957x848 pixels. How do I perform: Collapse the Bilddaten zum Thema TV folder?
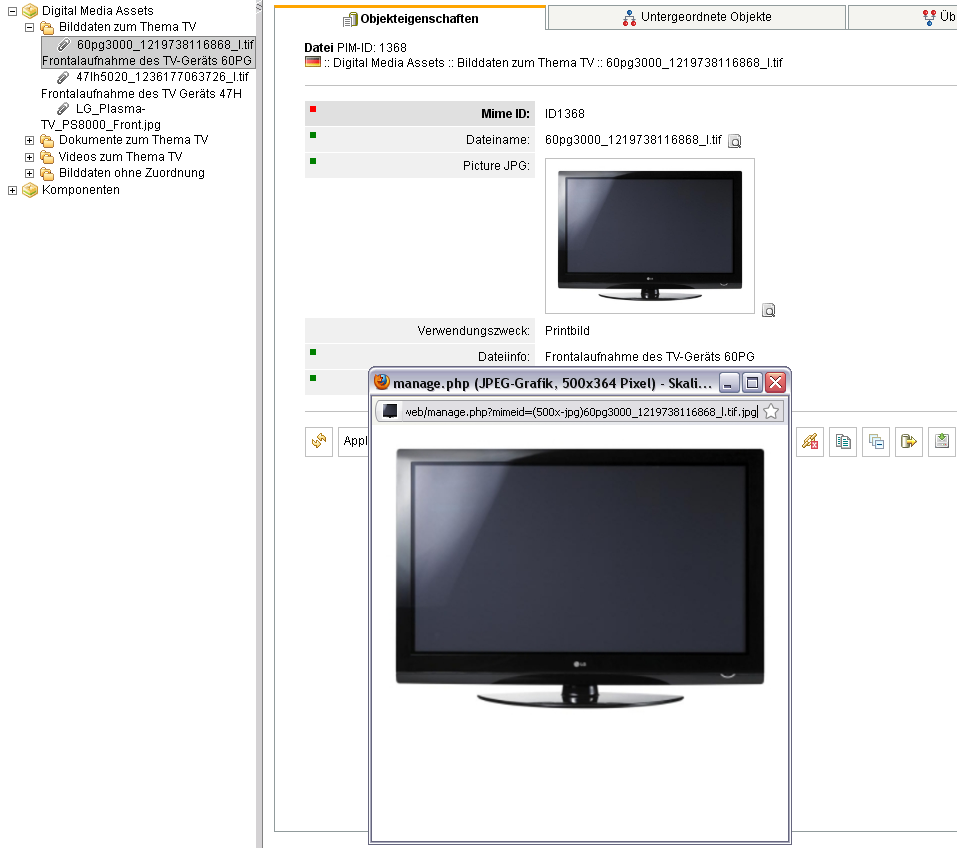30,27
